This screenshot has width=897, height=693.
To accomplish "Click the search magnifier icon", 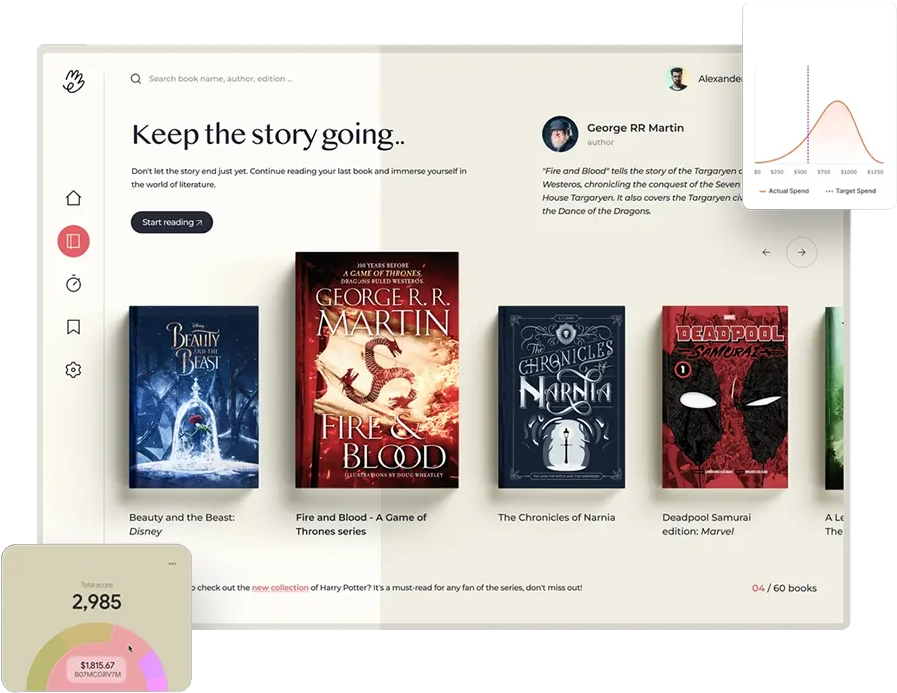I will 136,79.
